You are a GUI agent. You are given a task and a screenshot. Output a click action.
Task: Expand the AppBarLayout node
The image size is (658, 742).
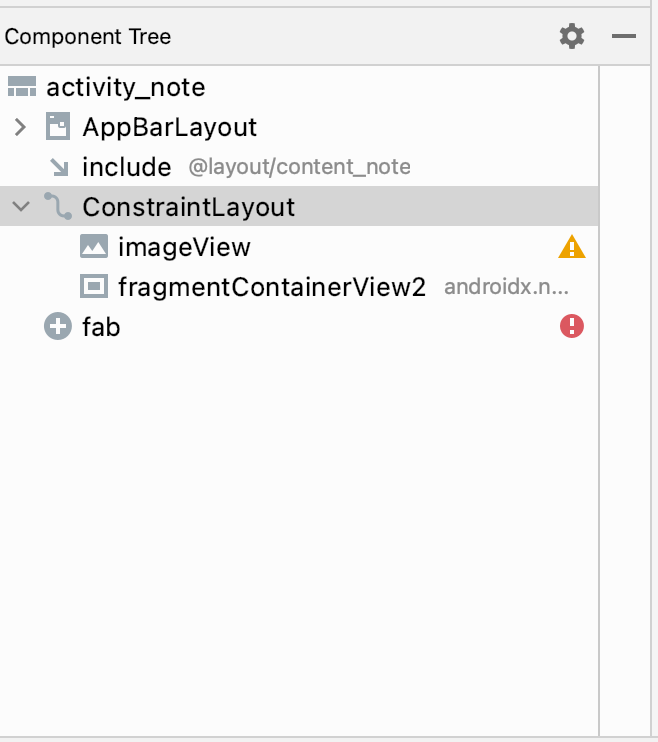20,127
